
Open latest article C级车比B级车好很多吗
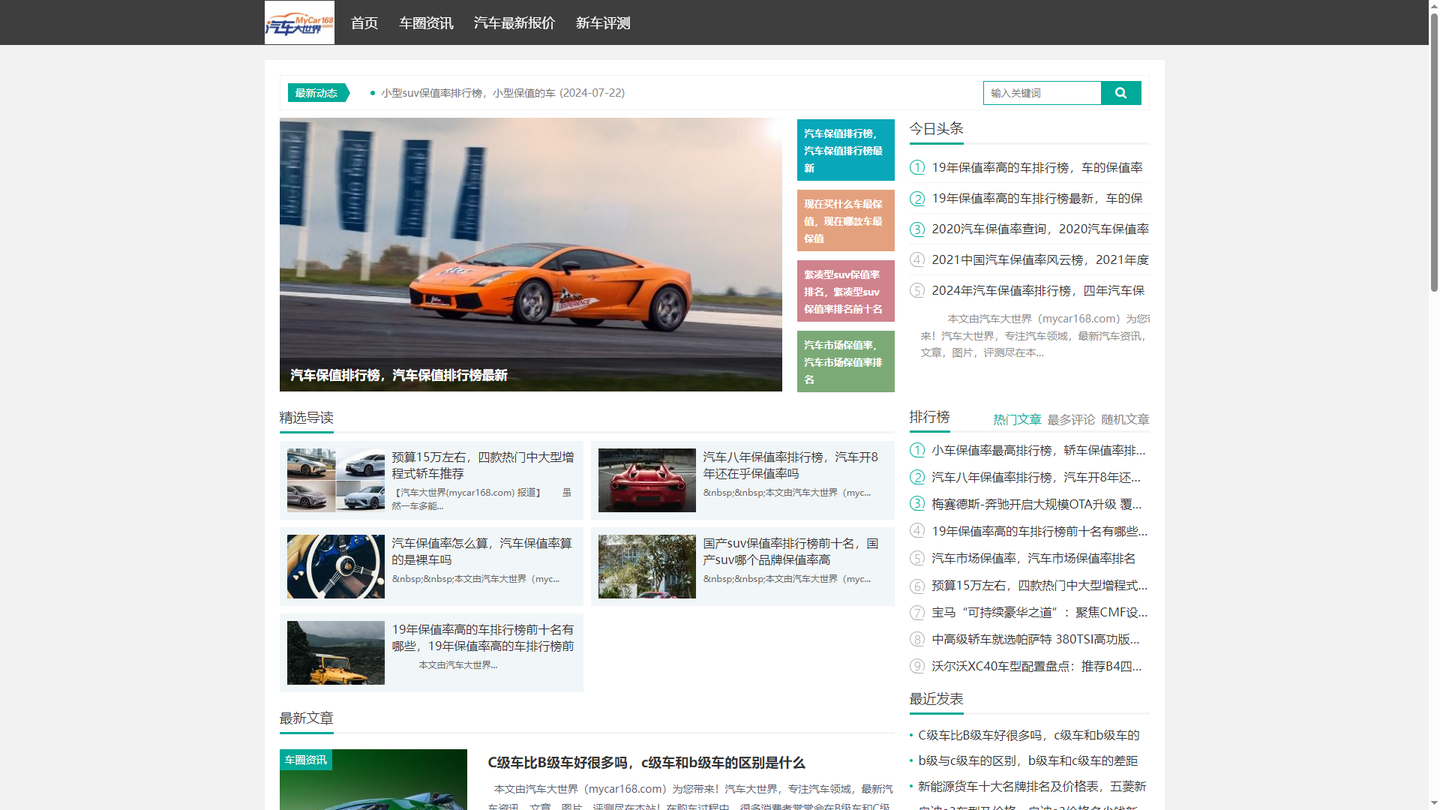(x=646, y=763)
